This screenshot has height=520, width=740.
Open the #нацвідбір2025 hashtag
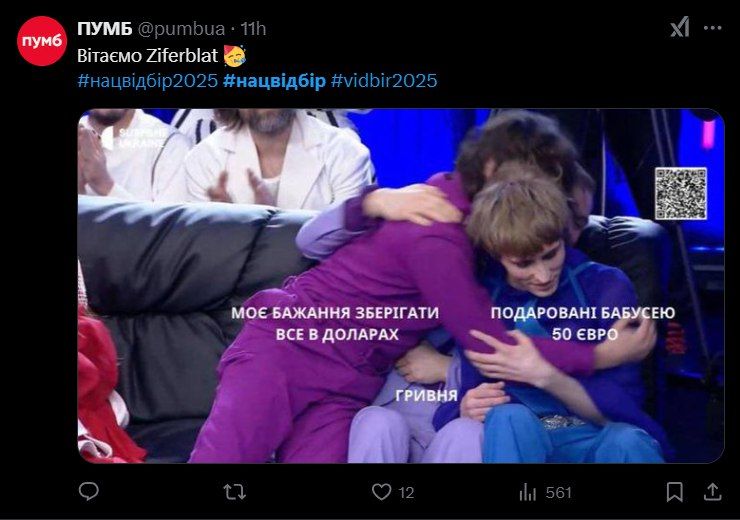tap(148, 81)
